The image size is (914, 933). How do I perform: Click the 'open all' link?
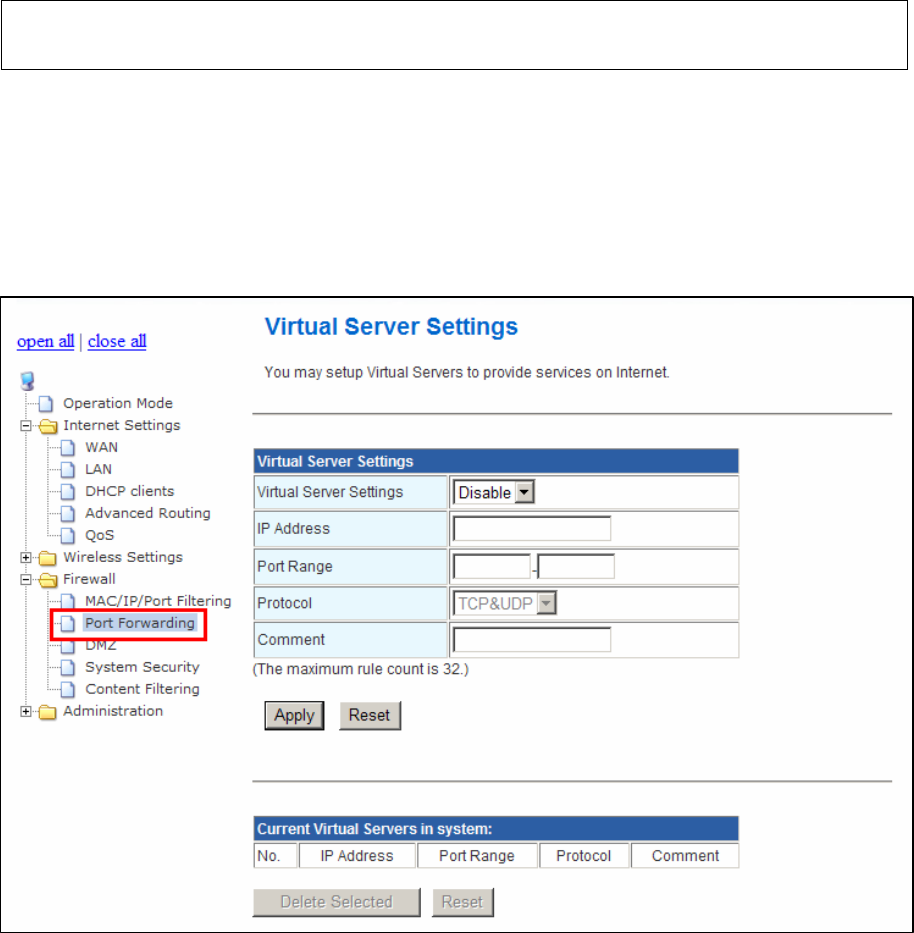point(45,342)
